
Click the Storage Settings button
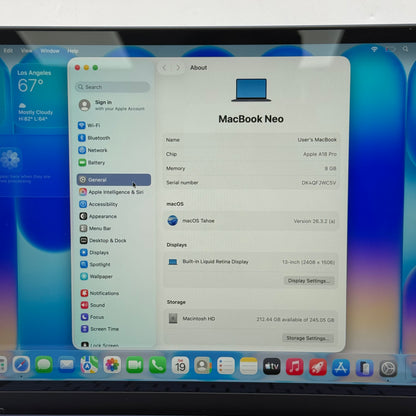[x=307, y=338]
